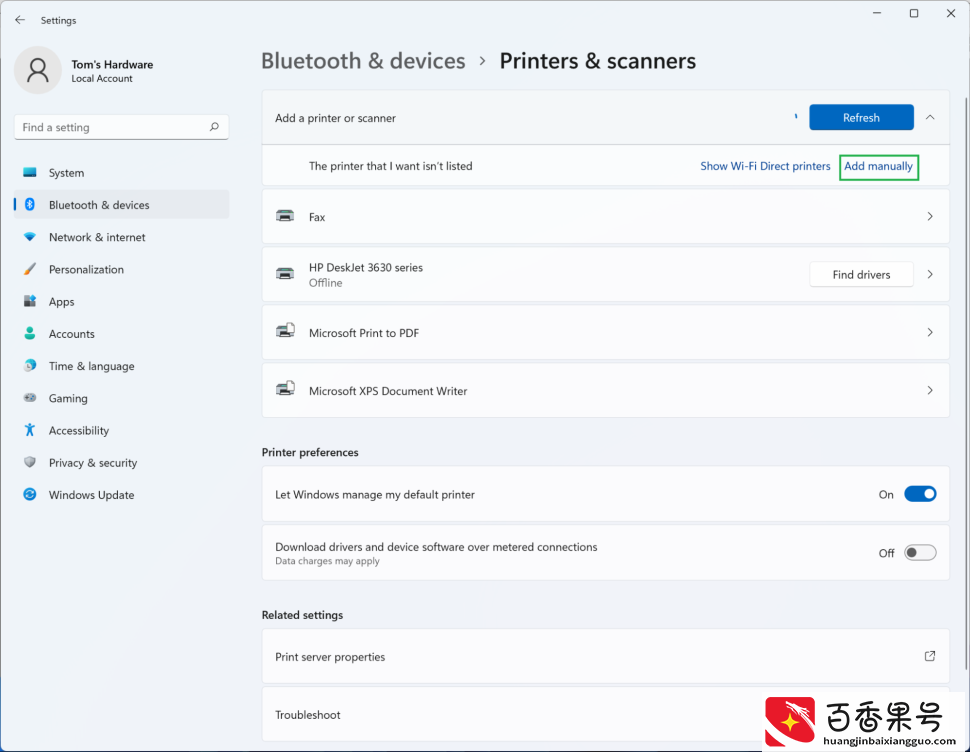Image resolution: width=970 pixels, height=752 pixels.
Task: Go to Network & internet settings
Action: (x=122, y=237)
